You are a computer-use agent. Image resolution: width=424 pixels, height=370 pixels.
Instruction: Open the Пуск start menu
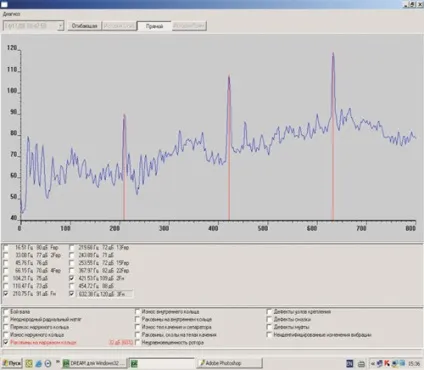point(12,363)
